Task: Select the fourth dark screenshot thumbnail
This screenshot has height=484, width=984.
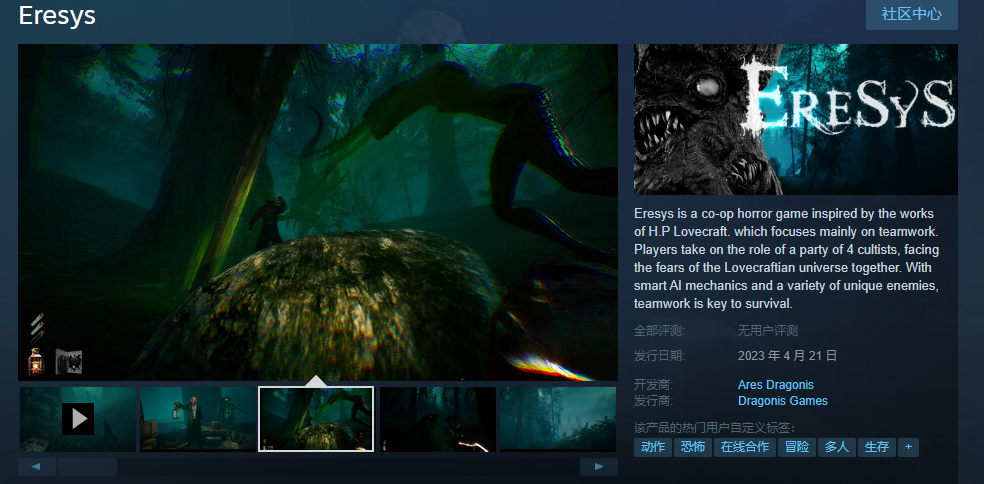Action: (437, 419)
